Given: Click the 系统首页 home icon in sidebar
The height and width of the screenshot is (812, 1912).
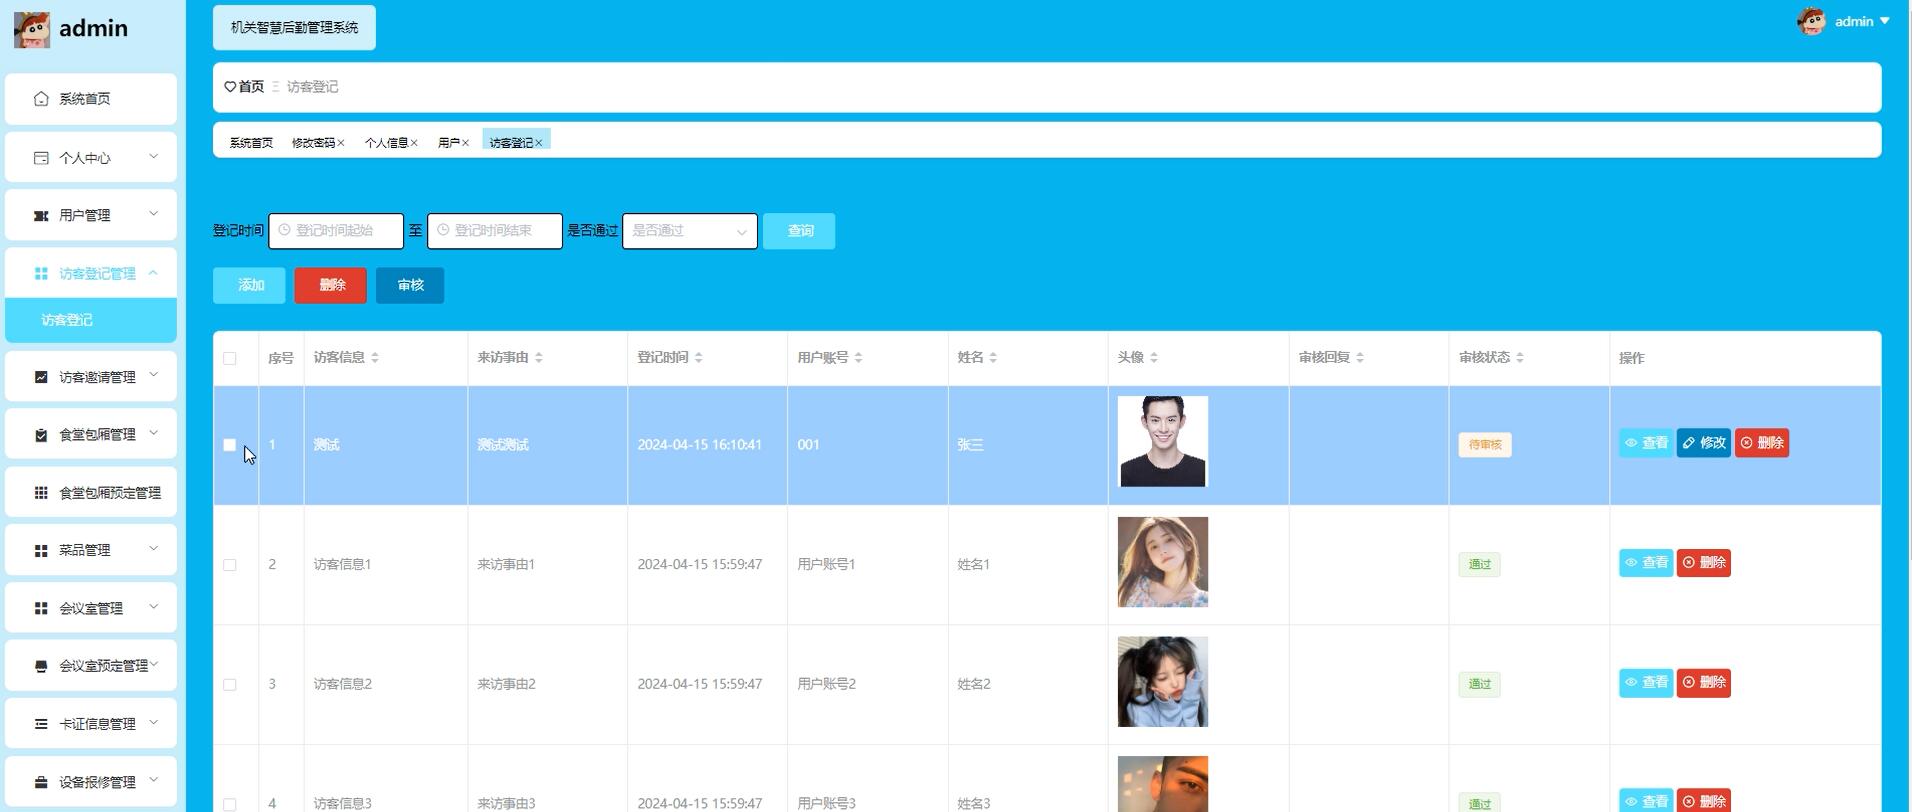Looking at the screenshot, I should pyautogui.click(x=41, y=98).
